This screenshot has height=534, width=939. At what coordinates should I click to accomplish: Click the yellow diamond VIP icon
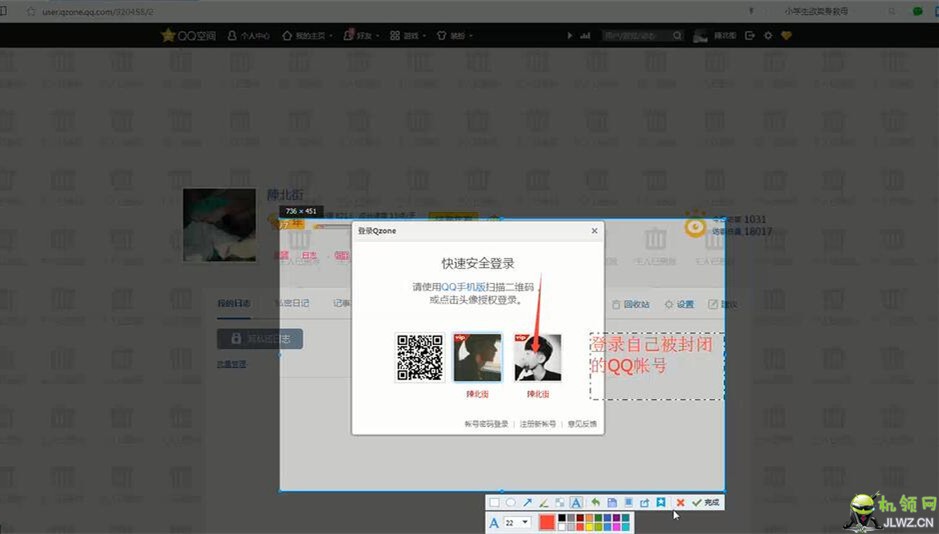coord(786,36)
